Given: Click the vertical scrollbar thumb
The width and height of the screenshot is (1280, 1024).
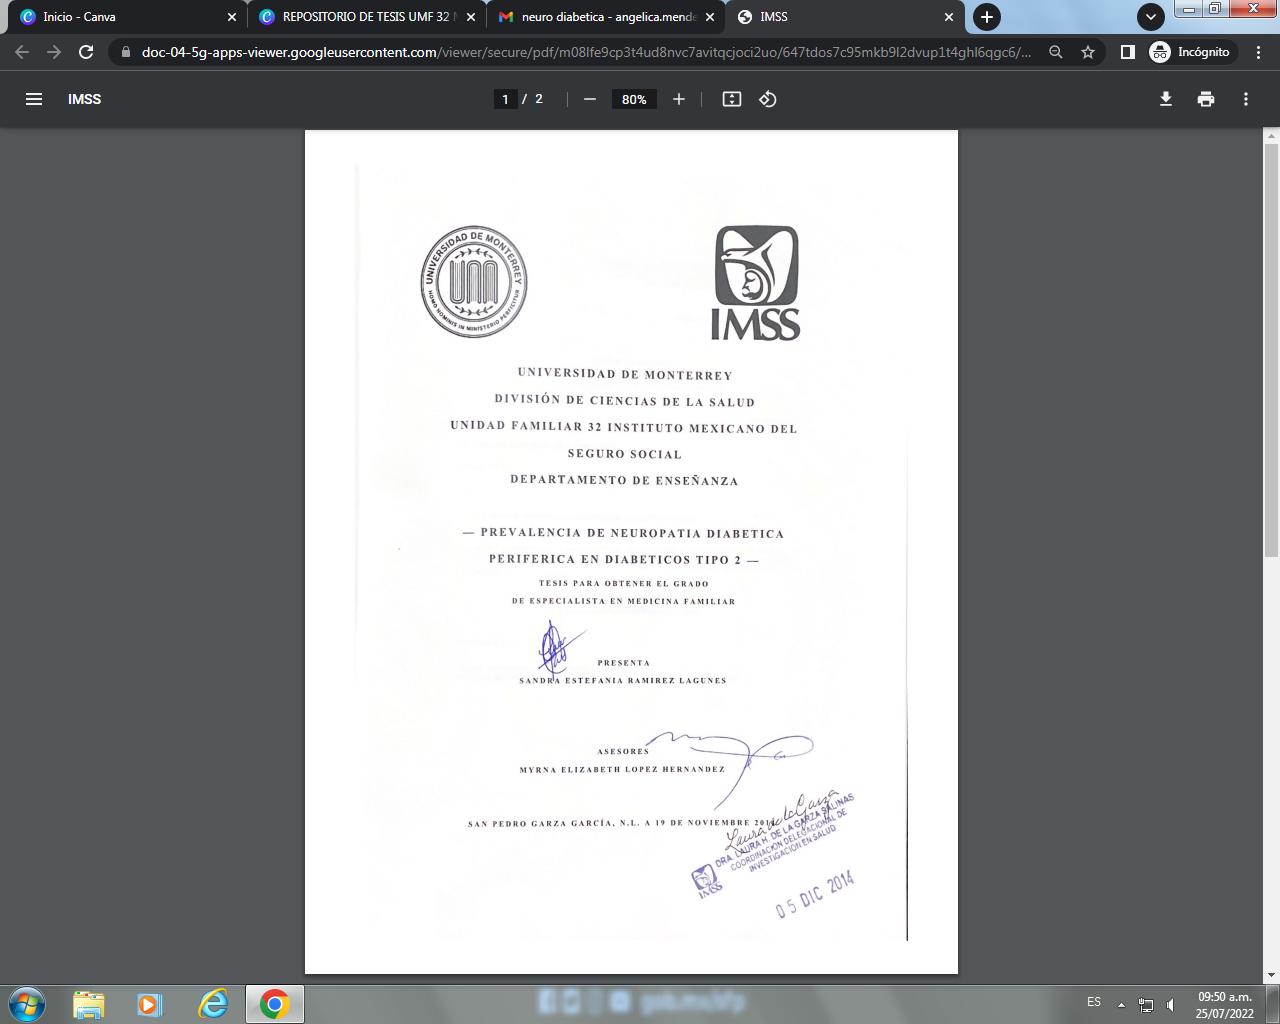Looking at the screenshot, I should coord(1272,350).
